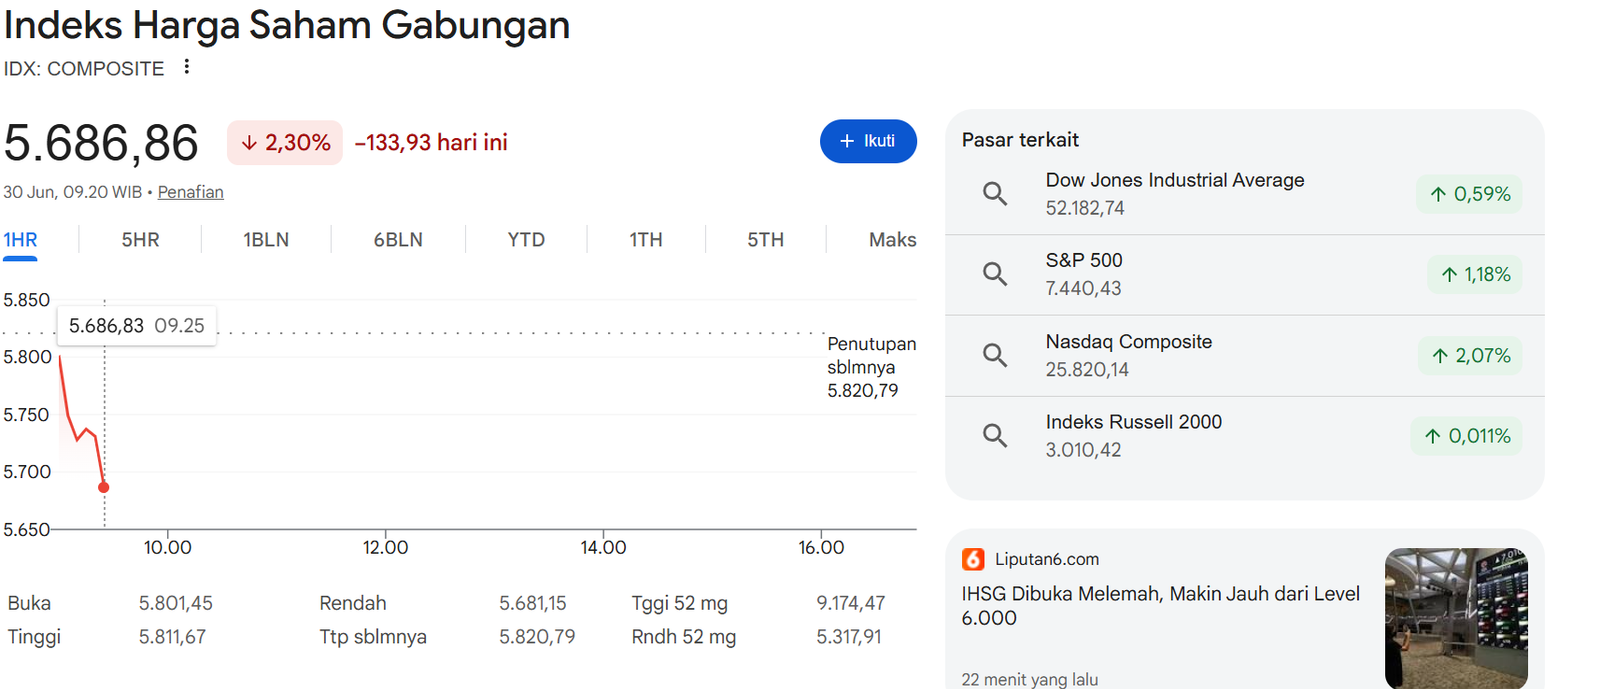
Task: Click the 5.850 price axis label
Action: pos(26,300)
